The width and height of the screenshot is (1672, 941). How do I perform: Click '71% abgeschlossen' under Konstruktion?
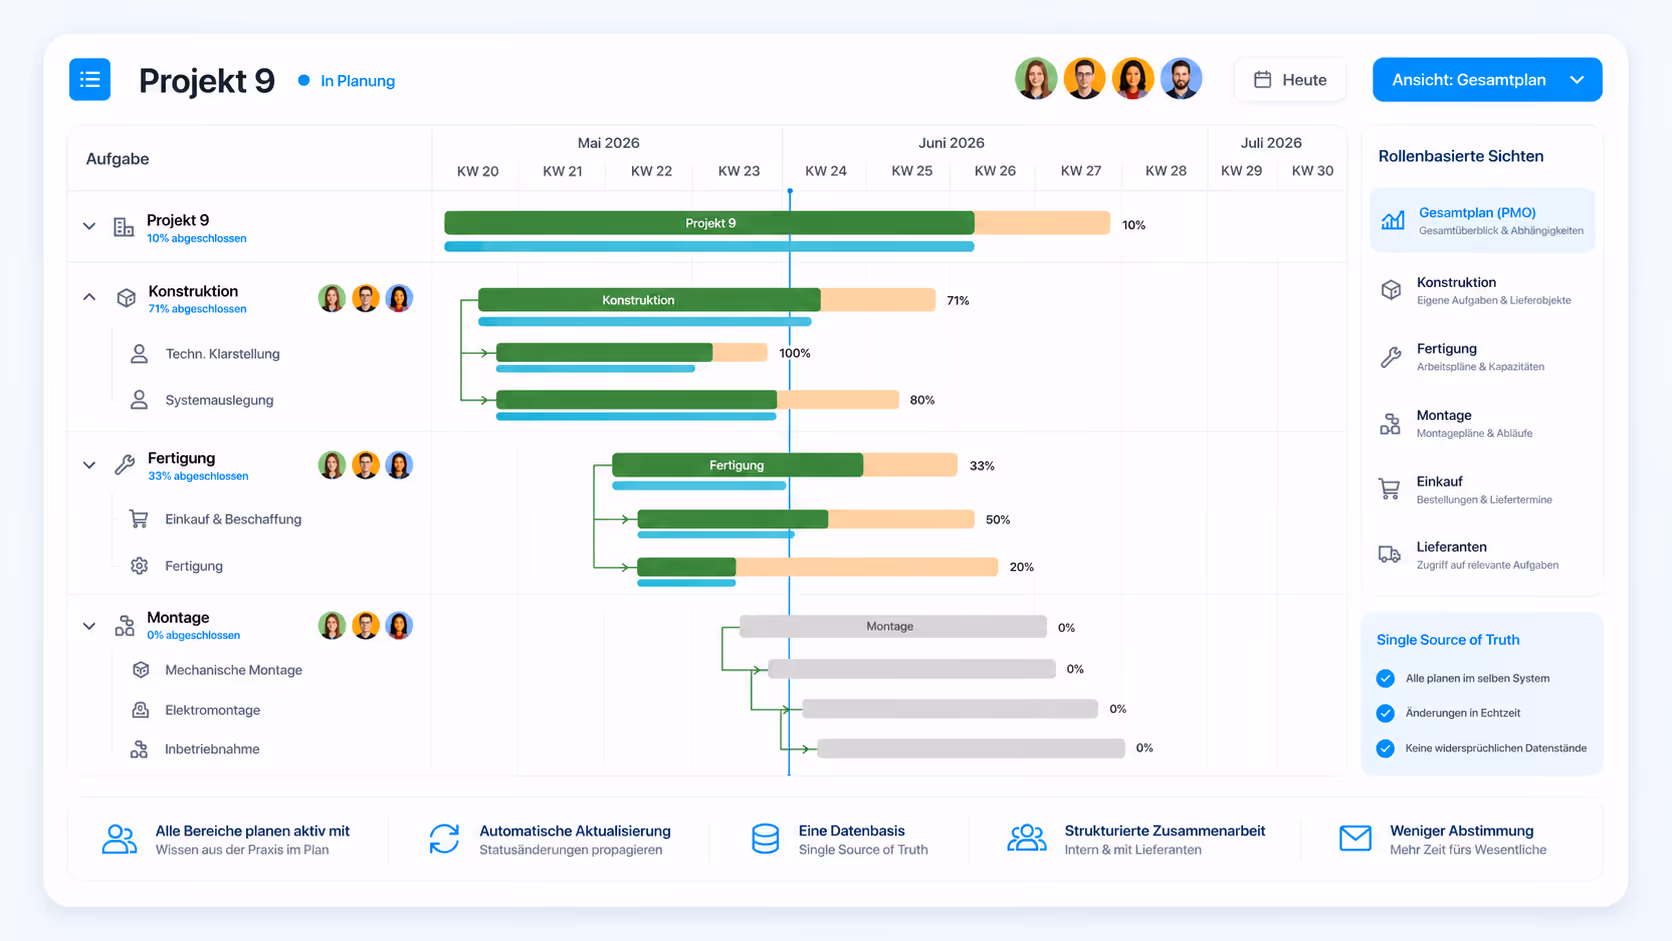(197, 309)
